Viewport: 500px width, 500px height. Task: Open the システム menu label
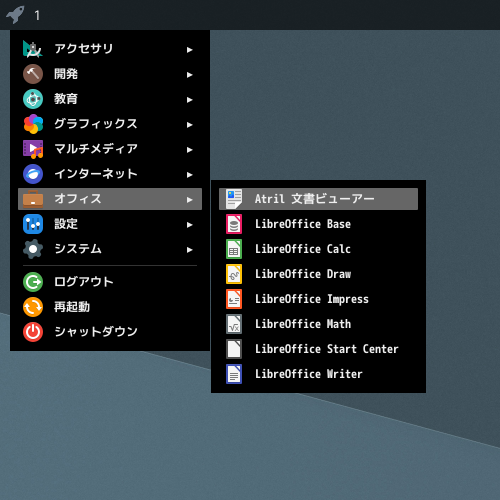tap(78, 249)
